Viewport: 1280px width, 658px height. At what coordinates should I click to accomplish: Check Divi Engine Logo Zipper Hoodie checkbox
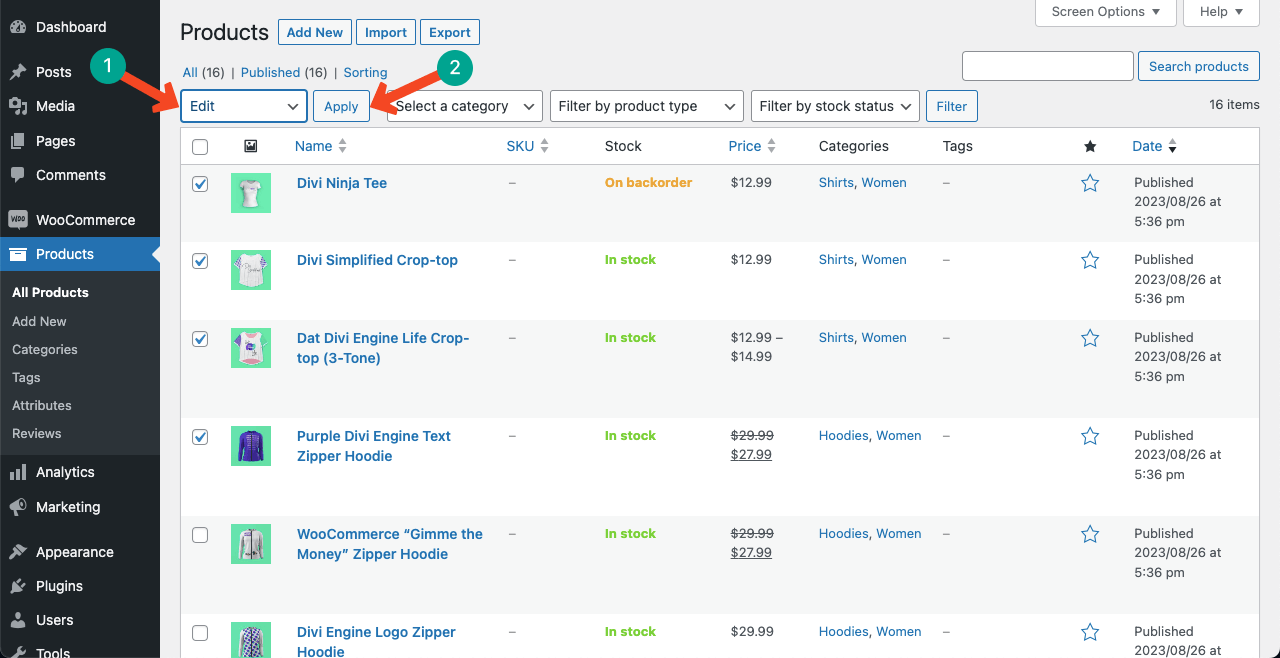[x=200, y=633]
